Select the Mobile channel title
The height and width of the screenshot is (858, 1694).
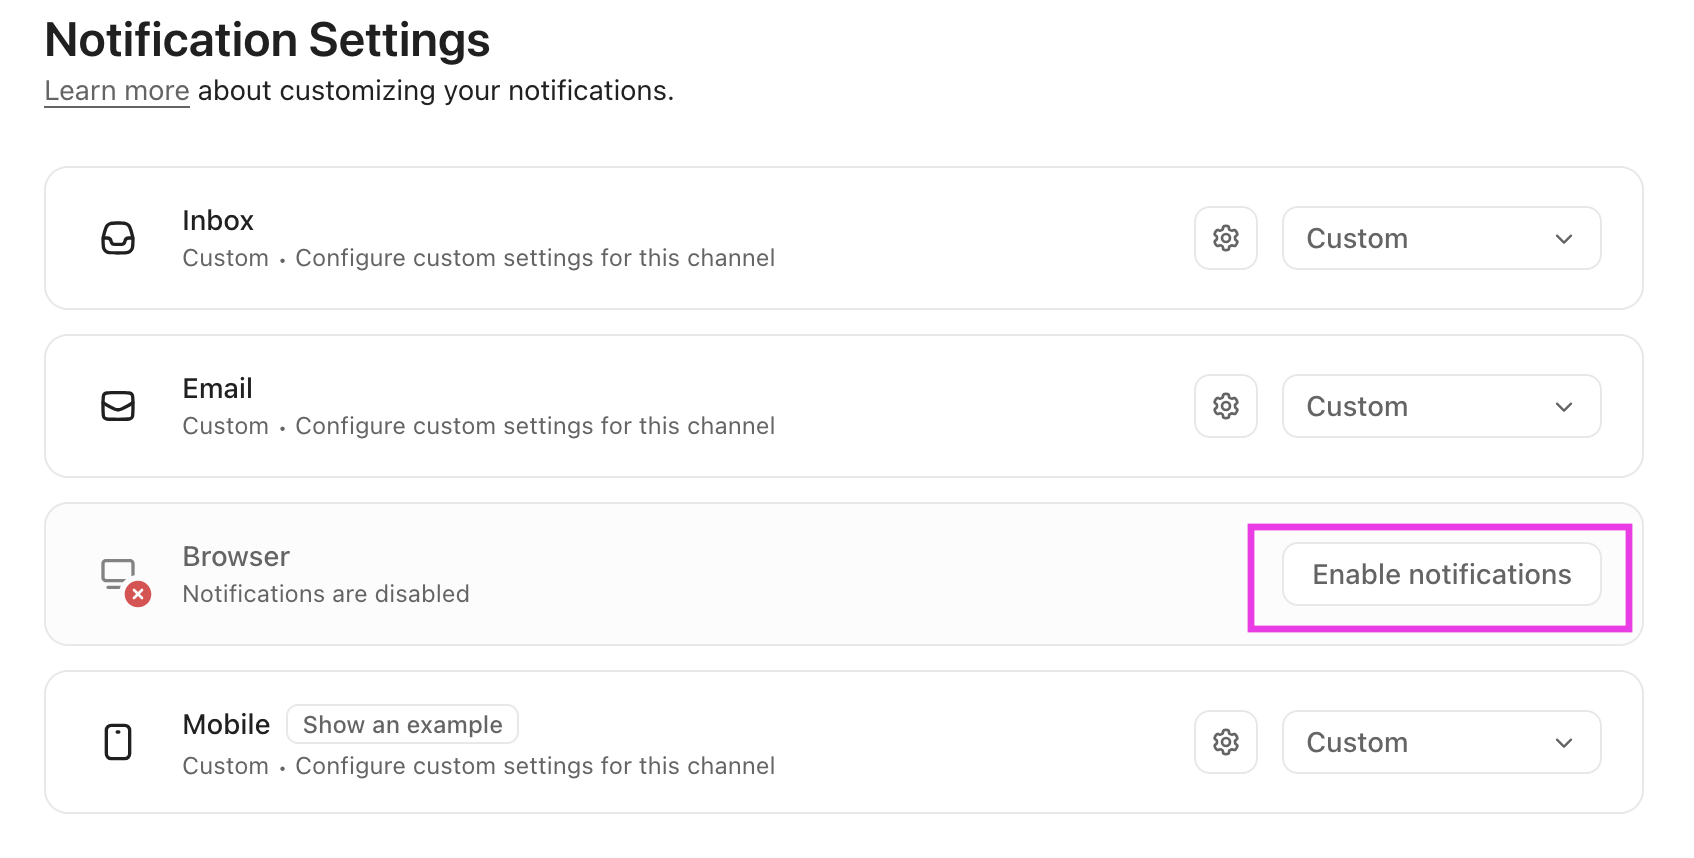(226, 724)
